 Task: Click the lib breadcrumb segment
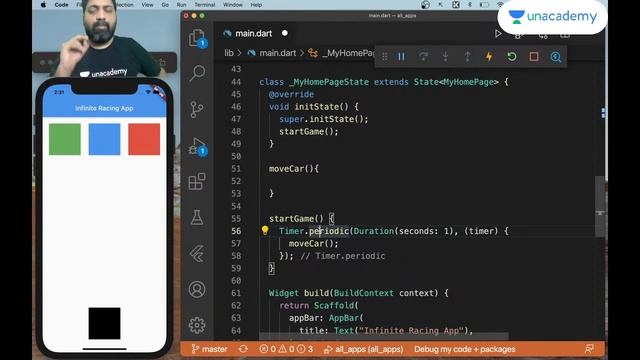click(229, 53)
